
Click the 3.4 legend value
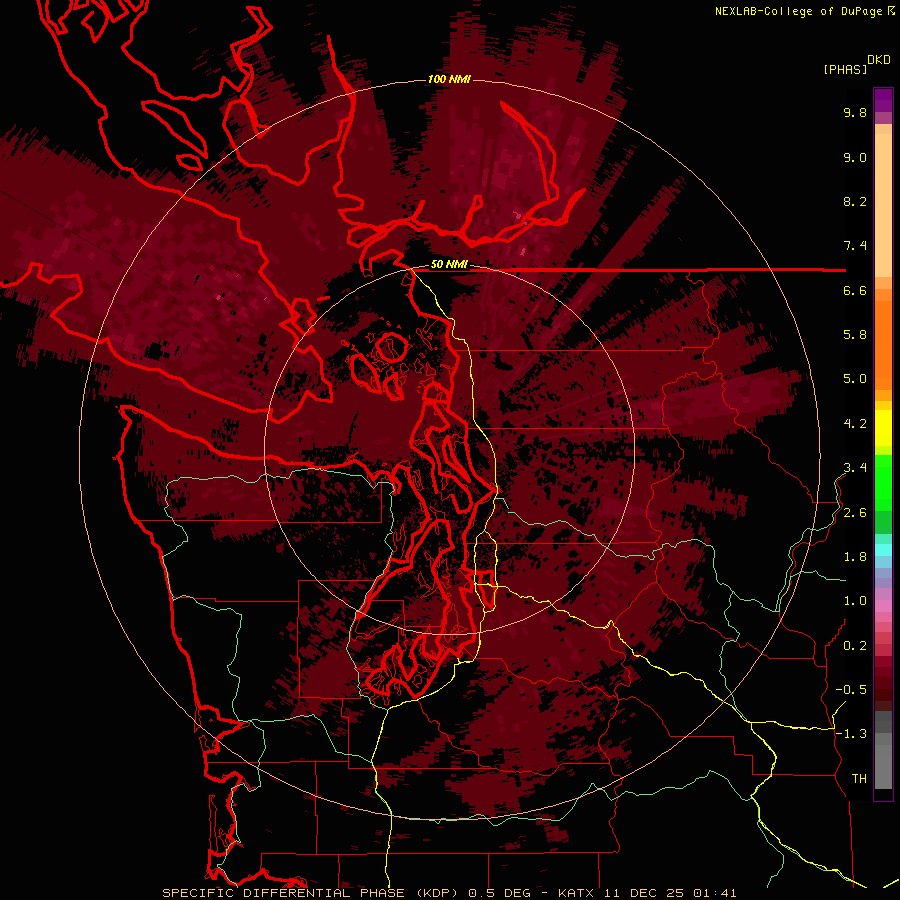[855, 468]
